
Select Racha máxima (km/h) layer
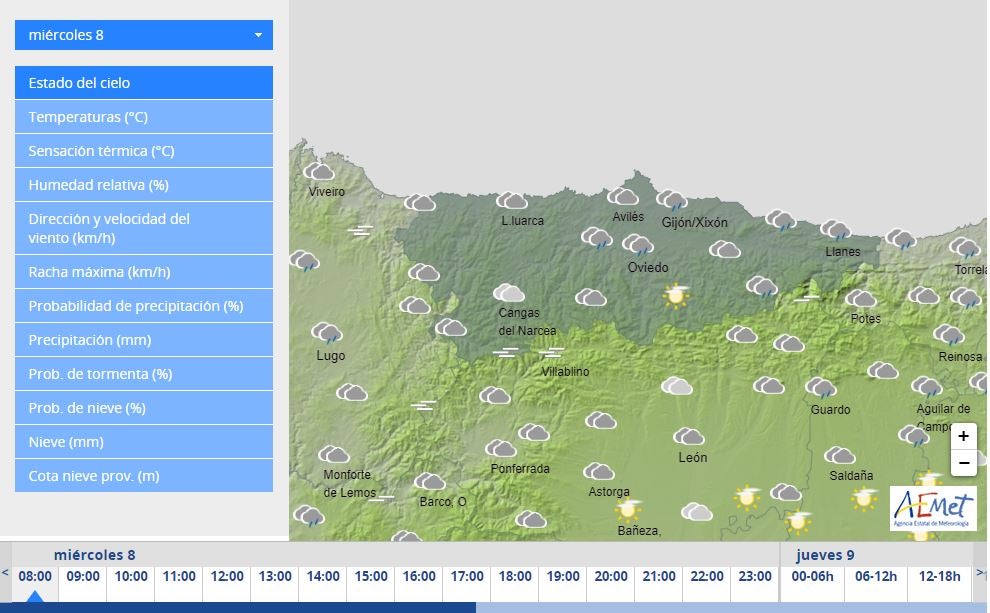pos(144,272)
